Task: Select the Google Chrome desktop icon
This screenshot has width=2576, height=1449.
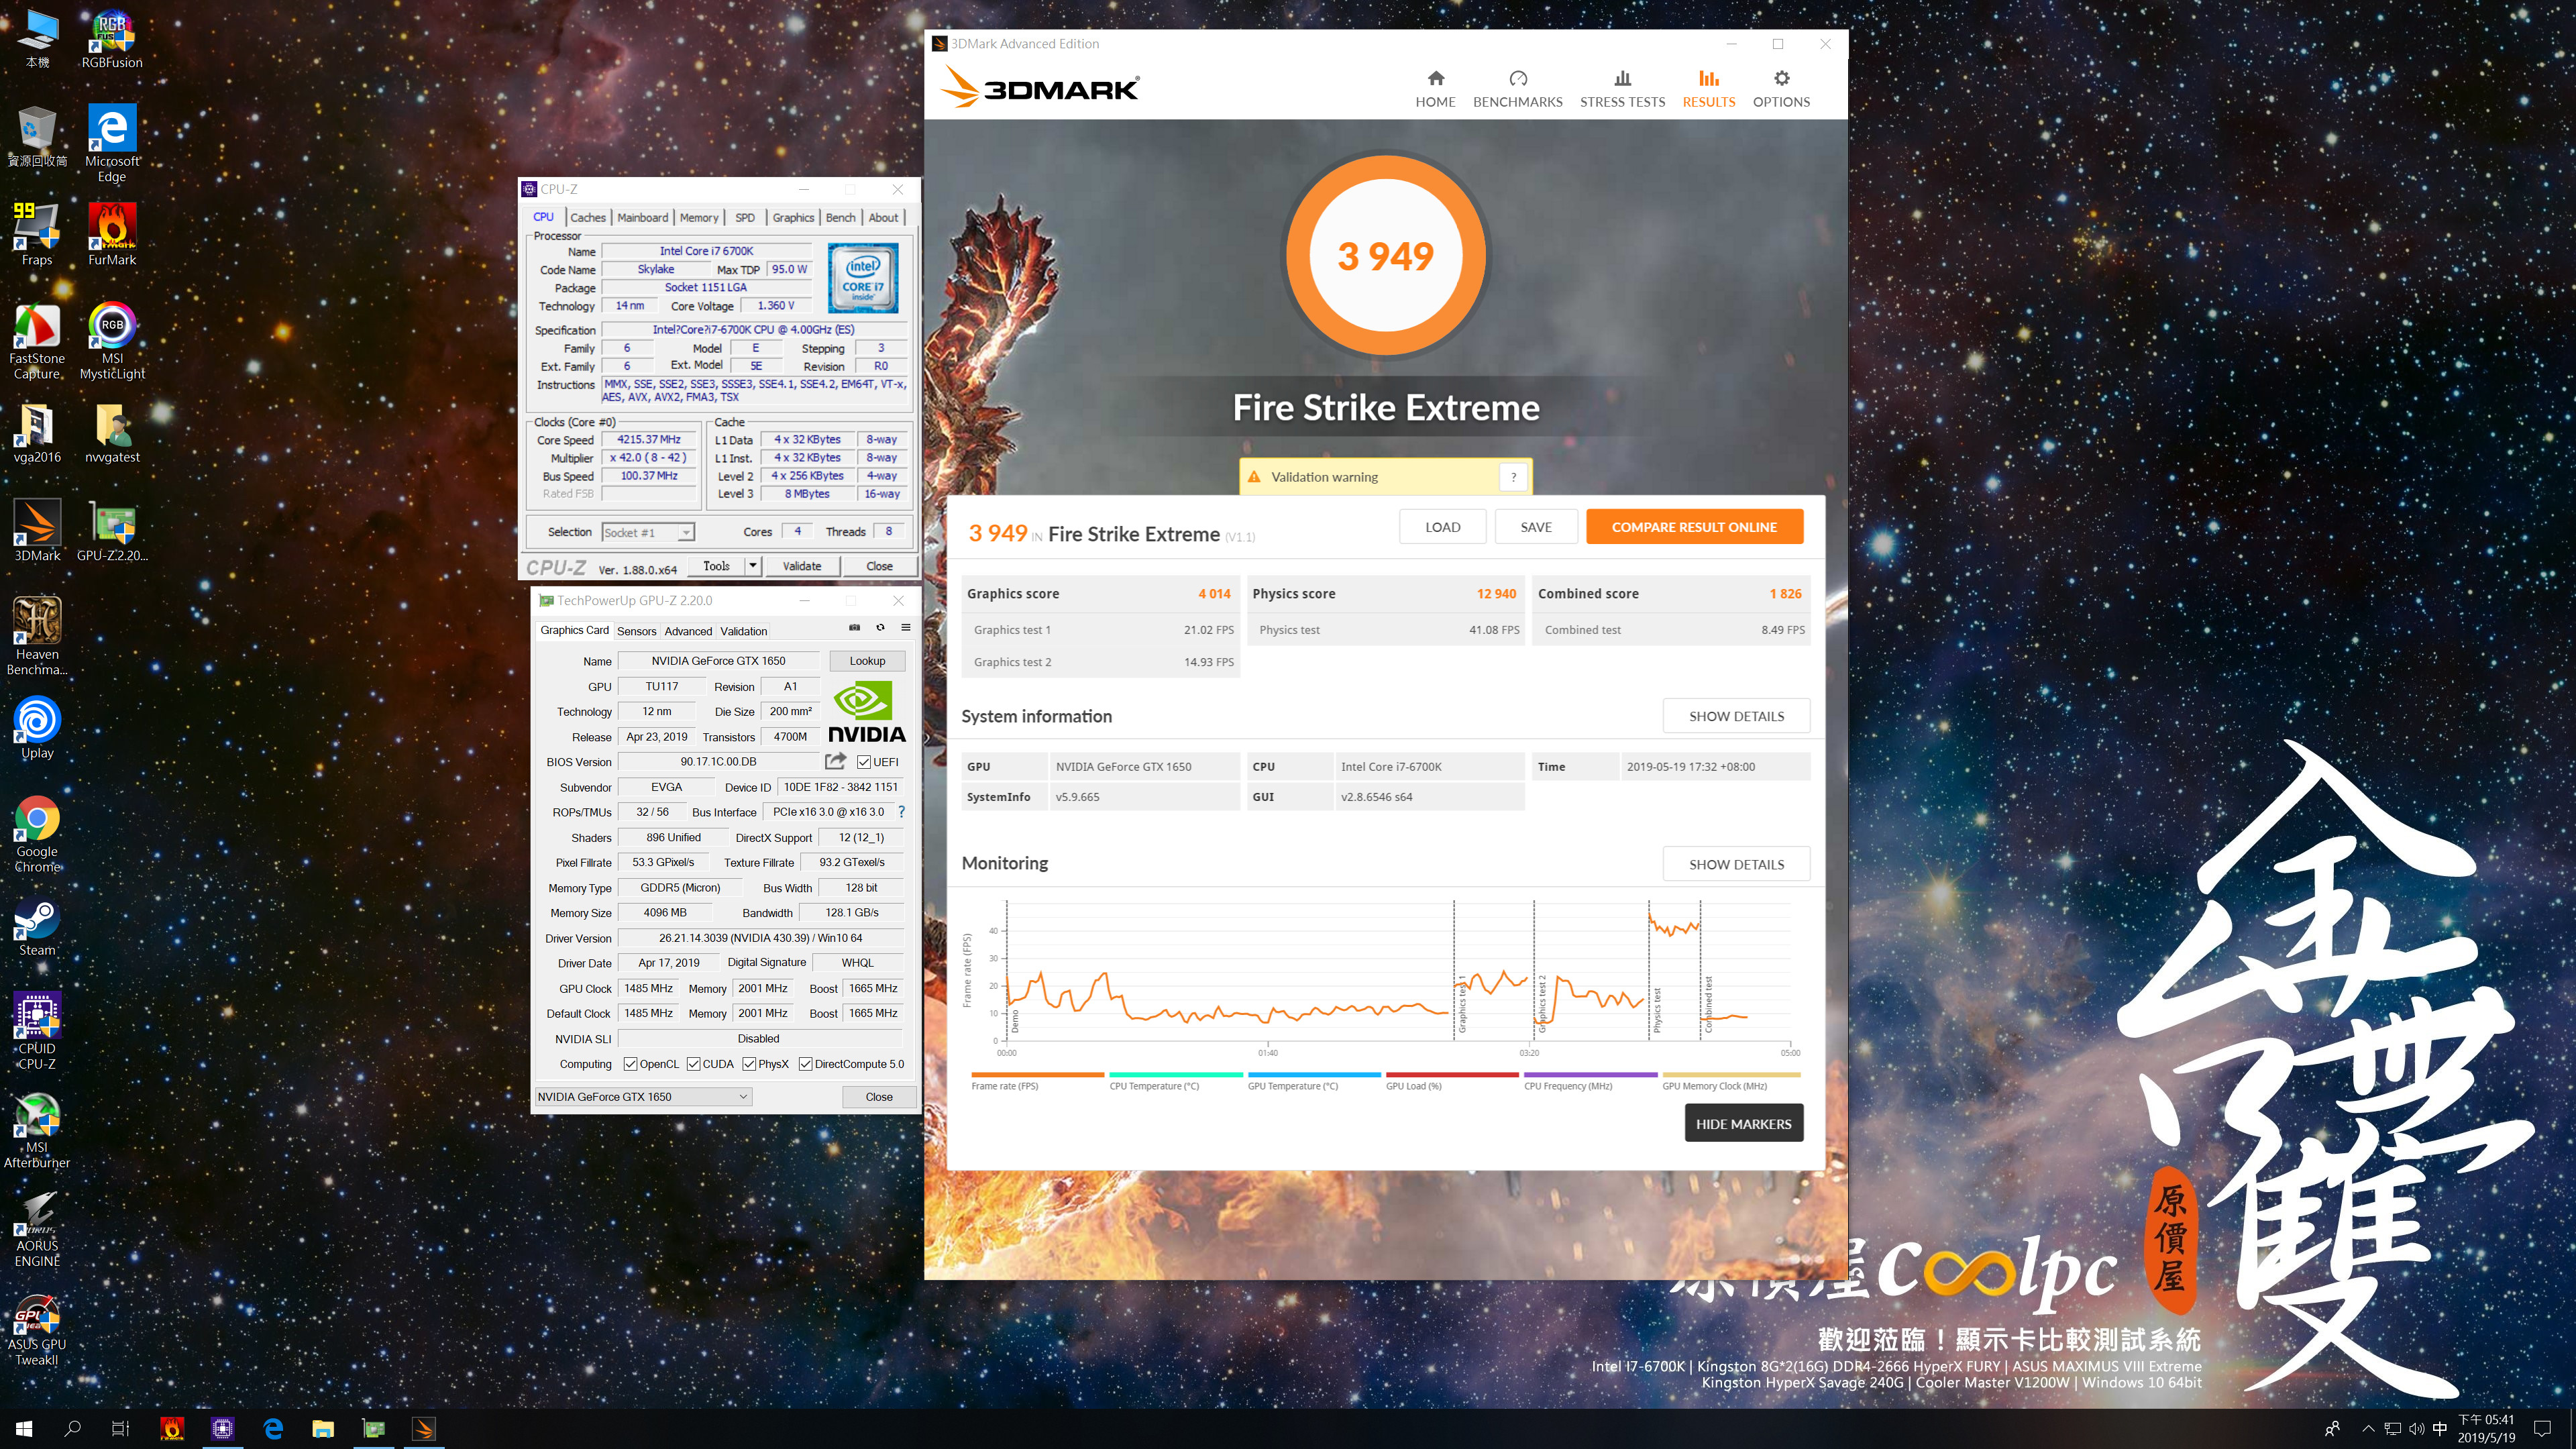Action: tap(37, 834)
